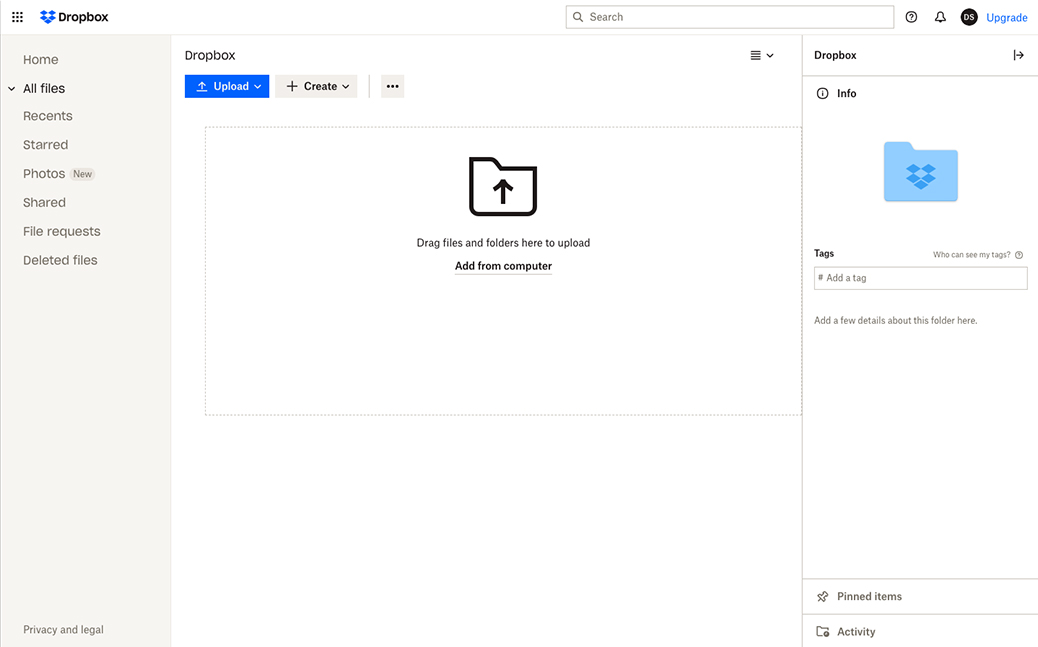Open the help question mark icon

click(x=911, y=17)
